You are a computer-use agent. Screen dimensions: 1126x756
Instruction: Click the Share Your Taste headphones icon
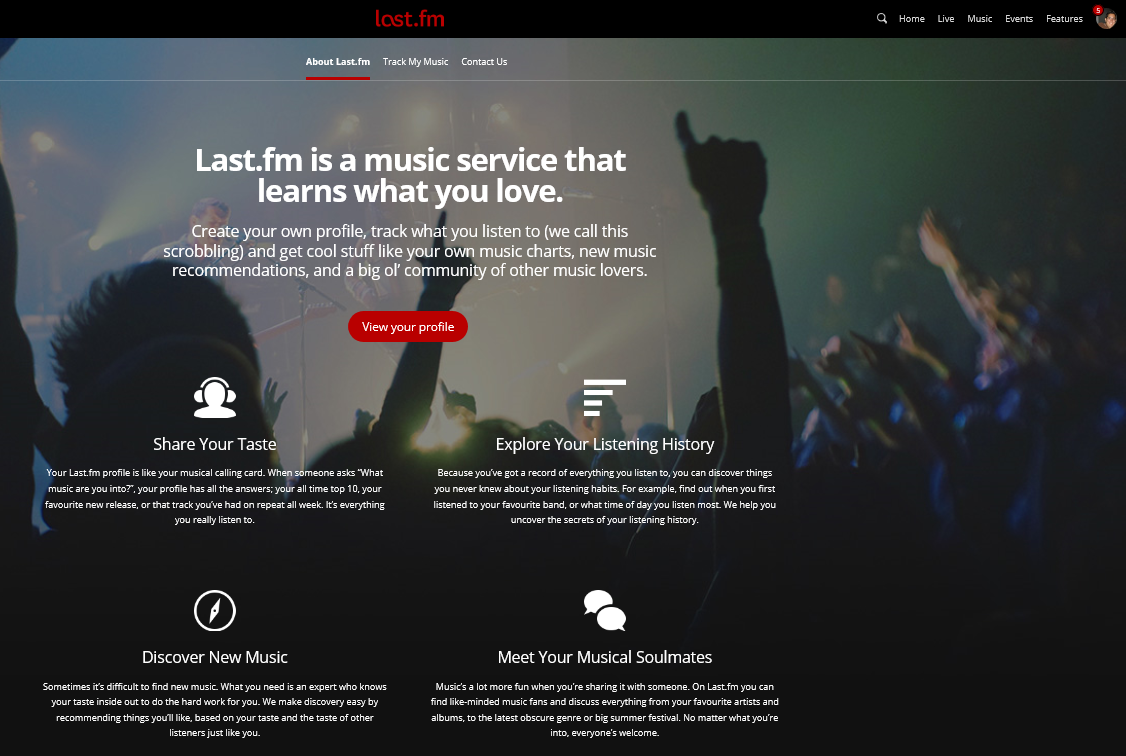click(x=215, y=397)
